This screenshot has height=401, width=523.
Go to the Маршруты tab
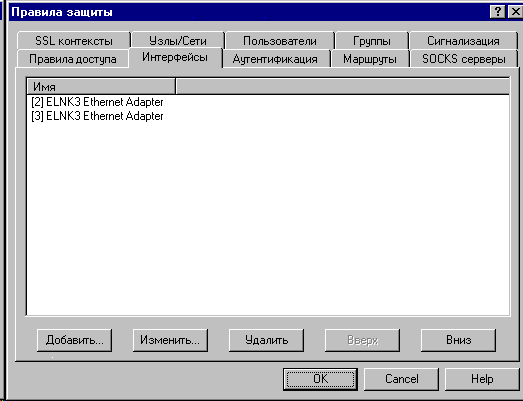370,59
